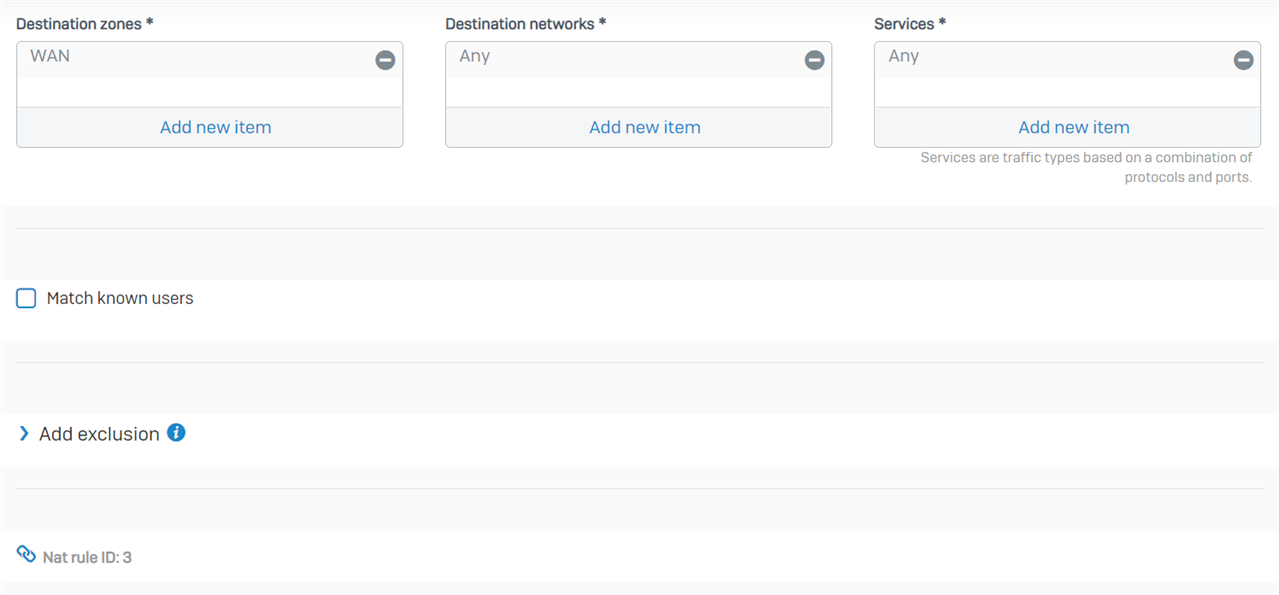This screenshot has width=1279, height=595.
Task: Remove Any from Destination networks list
Action: [814, 60]
